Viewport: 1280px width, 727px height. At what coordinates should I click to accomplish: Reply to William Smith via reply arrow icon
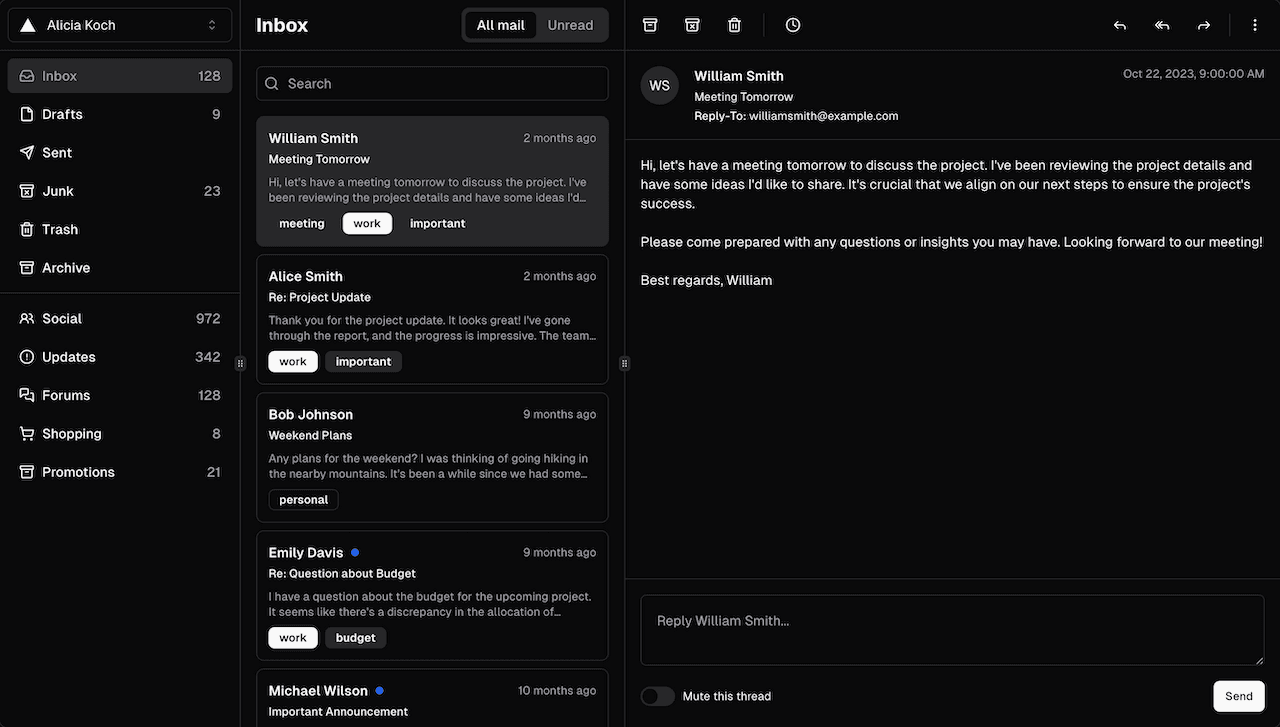(x=1119, y=24)
